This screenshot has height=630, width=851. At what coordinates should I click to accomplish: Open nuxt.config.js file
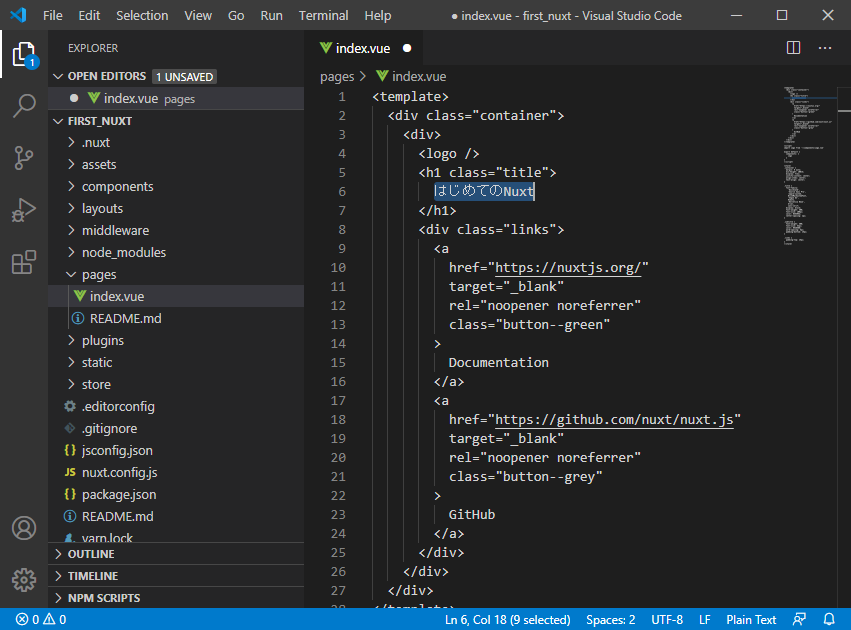177,472
